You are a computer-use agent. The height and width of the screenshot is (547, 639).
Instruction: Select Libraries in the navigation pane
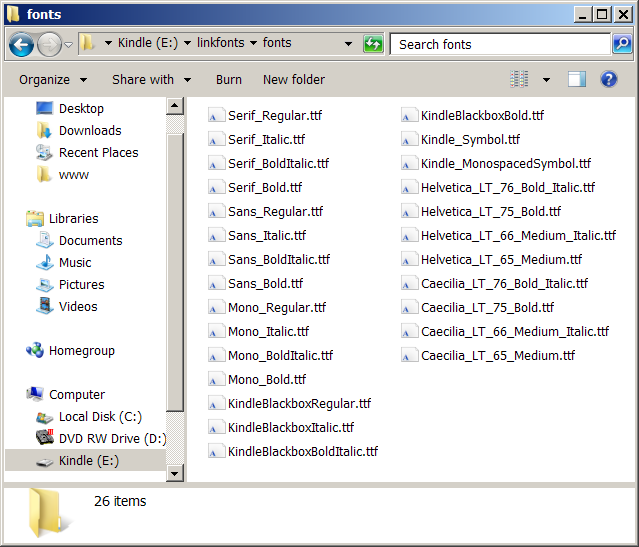click(62, 218)
